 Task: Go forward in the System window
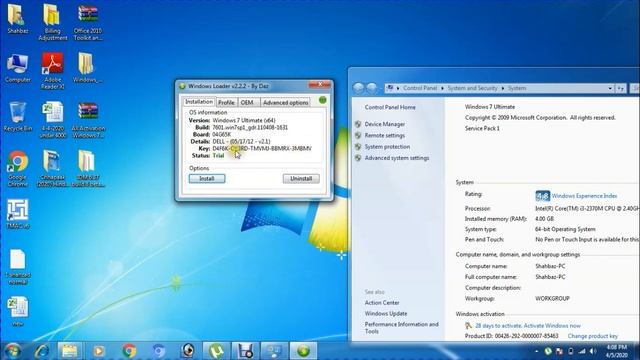point(372,88)
